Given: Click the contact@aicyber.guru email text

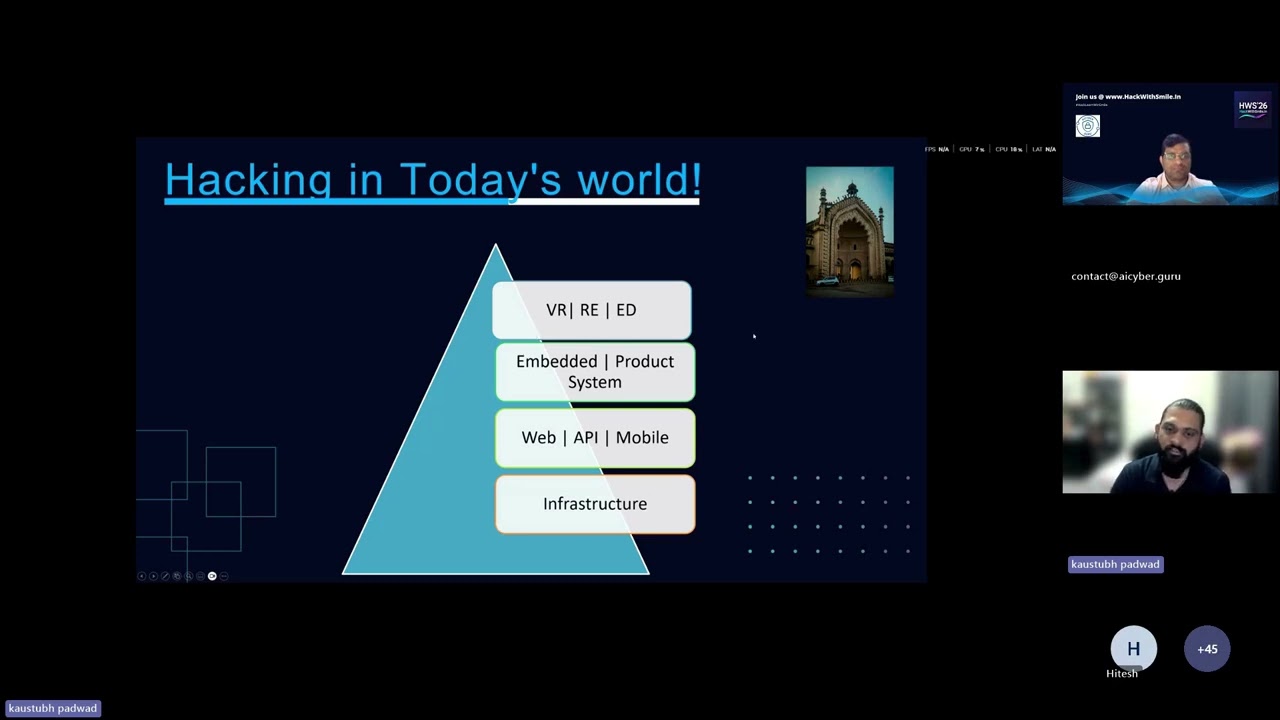Looking at the screenshot, I should coord(1126,276).
